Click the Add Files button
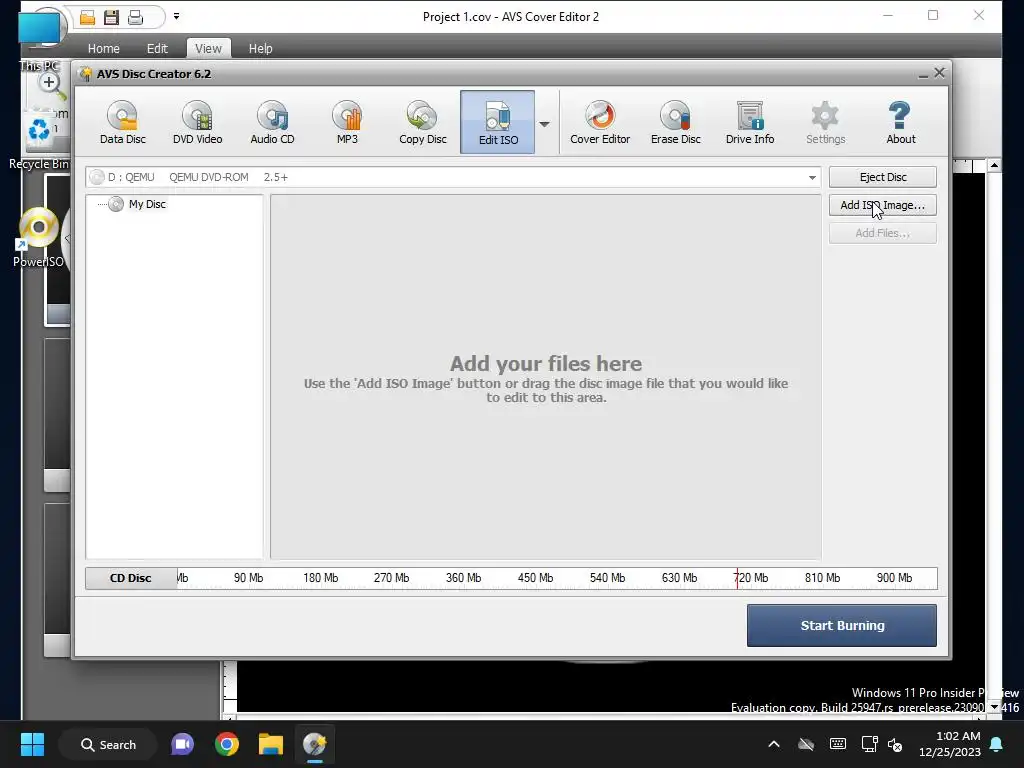Image resolution: width=1024 pixels, height=768 pixels. tap(883, 233)
